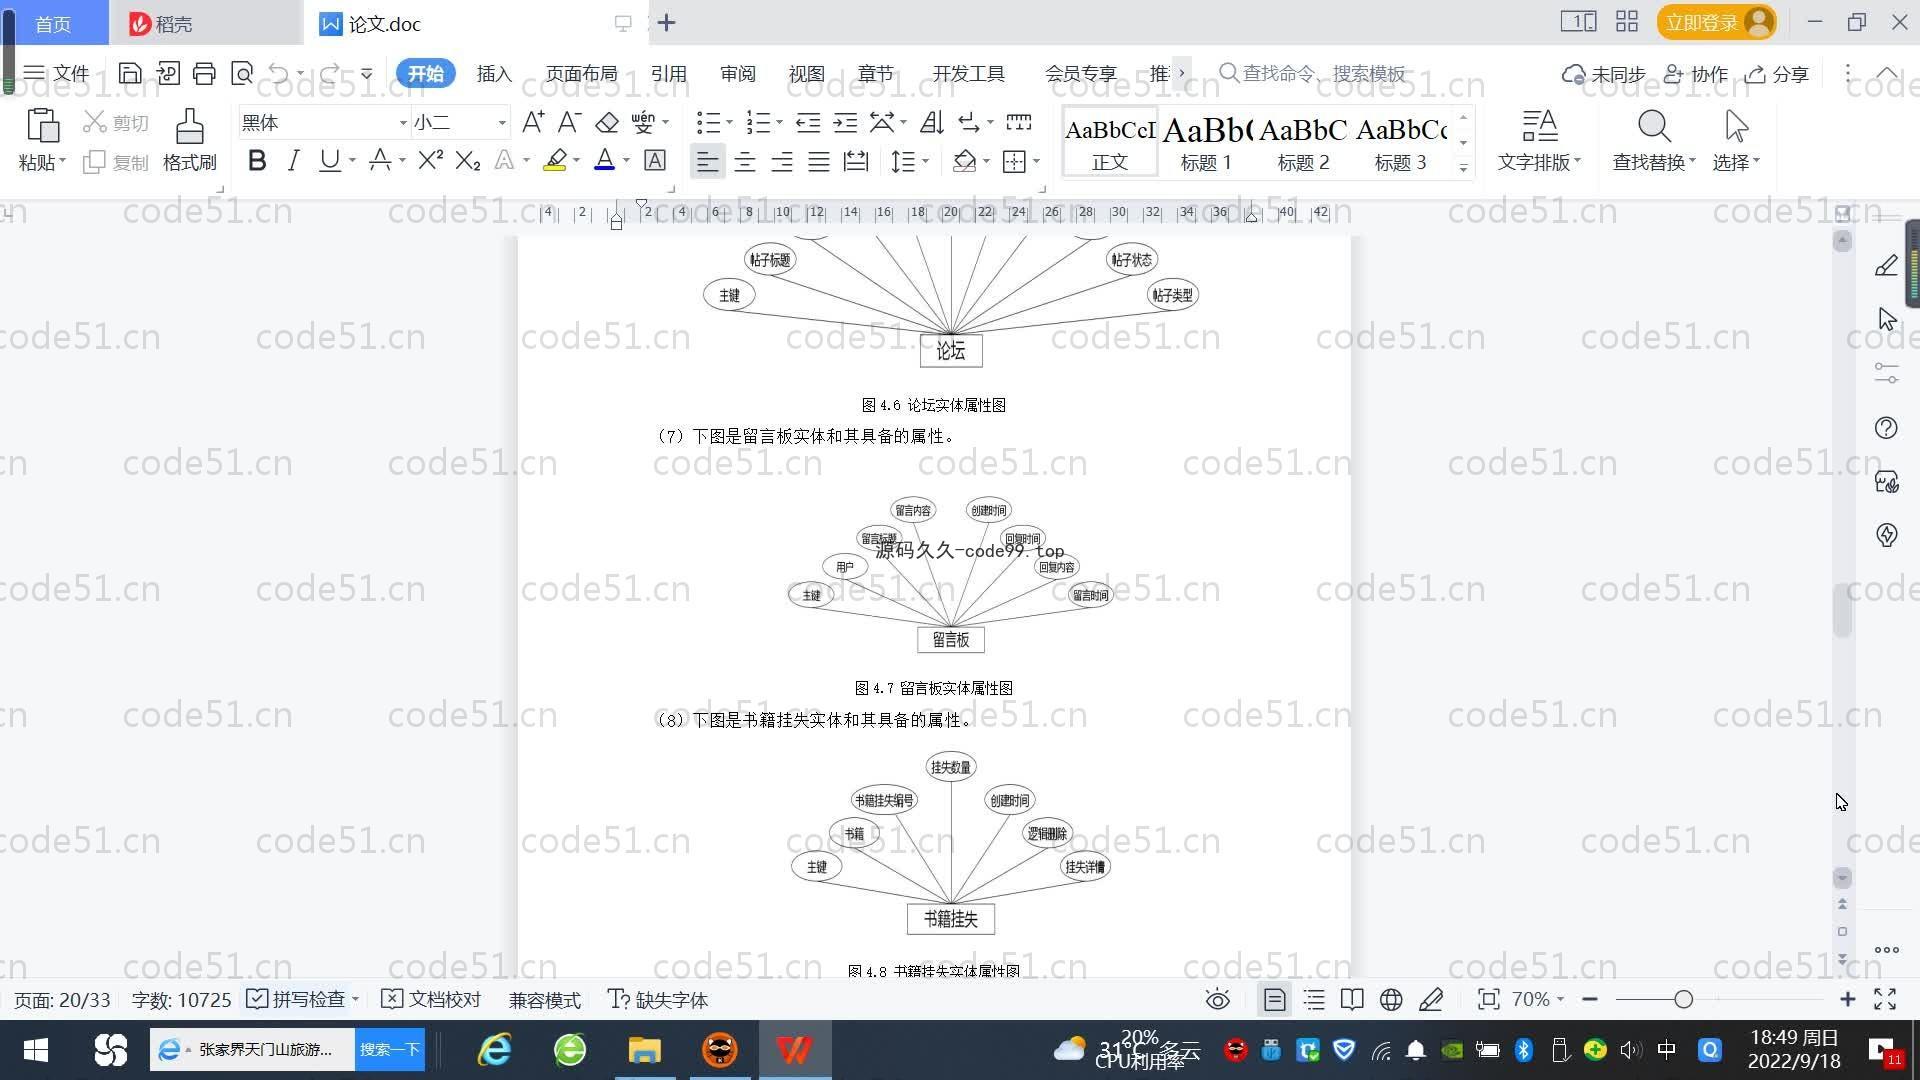The height and width of the screenshot is (1080, 1920).
Task: Expand line spacing dropdown
Action: [x=925, y=161]
